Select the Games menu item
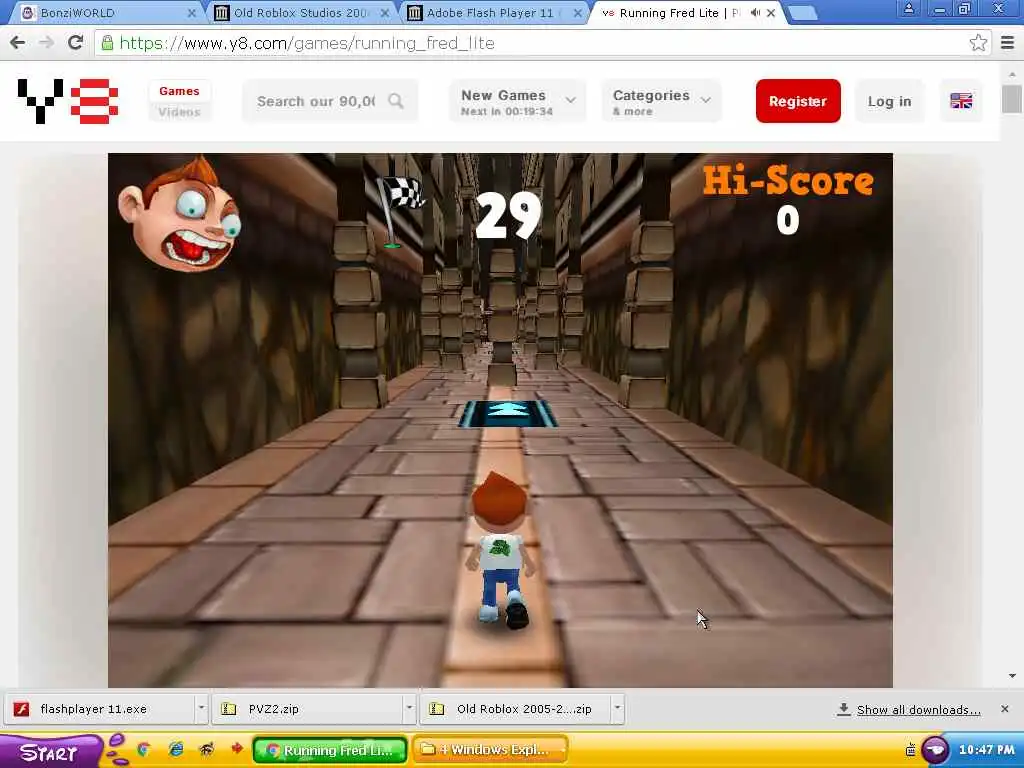This screenshot has width=1024, height=768. [x=179, y=91]
